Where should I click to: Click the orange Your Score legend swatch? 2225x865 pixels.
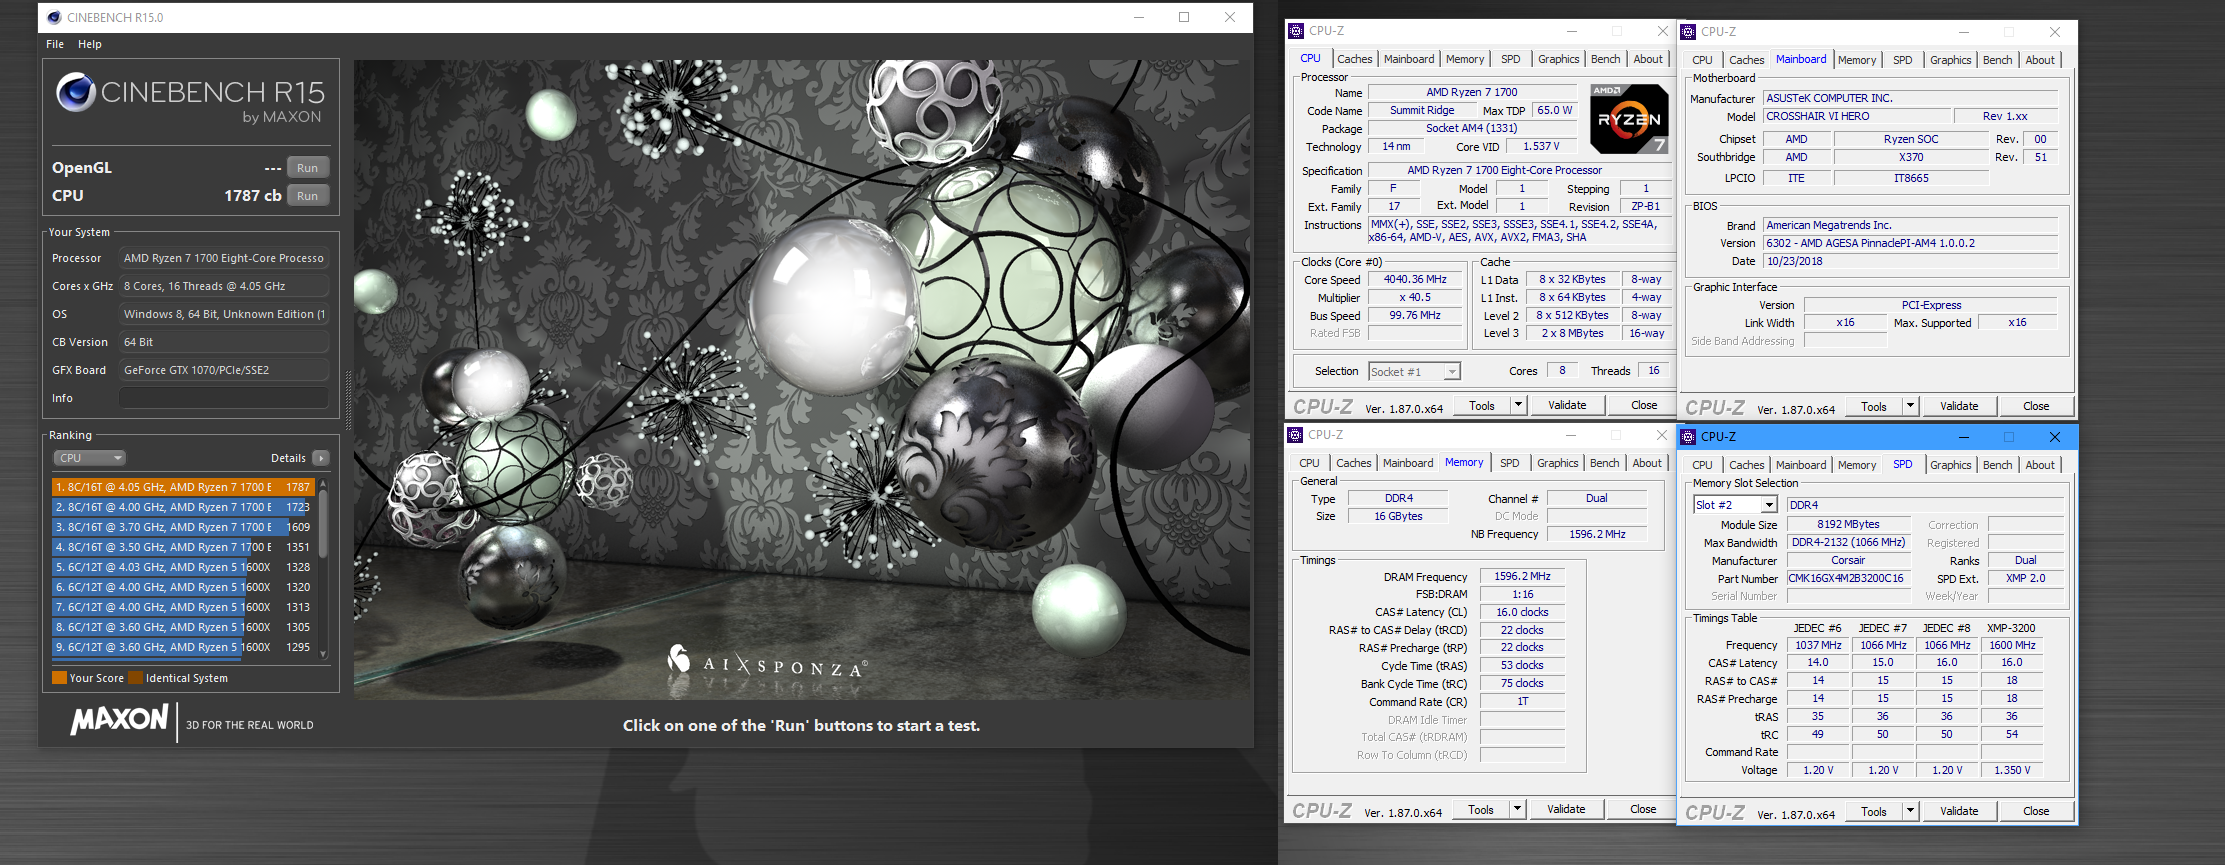[x=59, y=678]
